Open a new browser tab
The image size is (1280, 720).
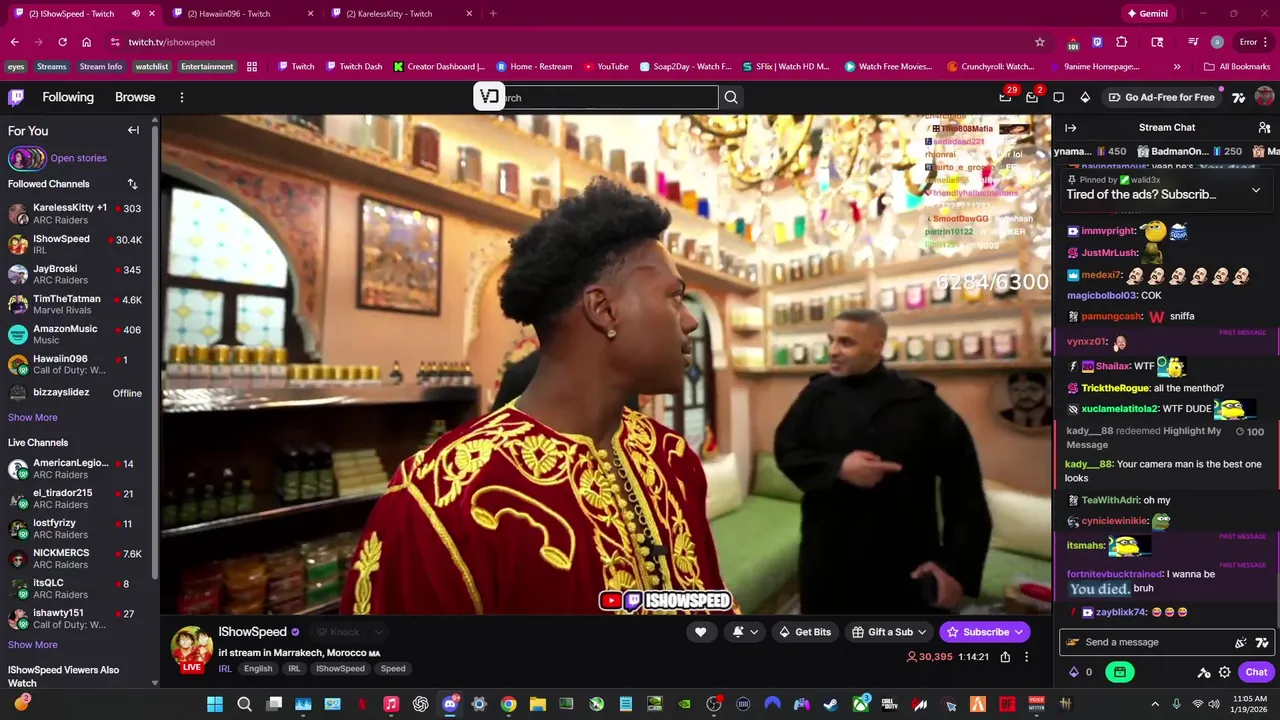[493, 14]
